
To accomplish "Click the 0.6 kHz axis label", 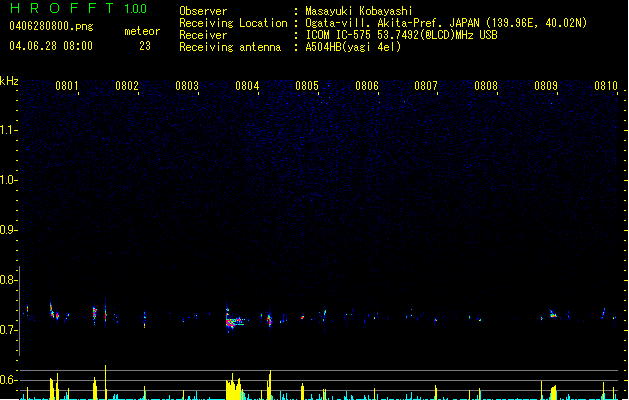I will pos(9,380).
